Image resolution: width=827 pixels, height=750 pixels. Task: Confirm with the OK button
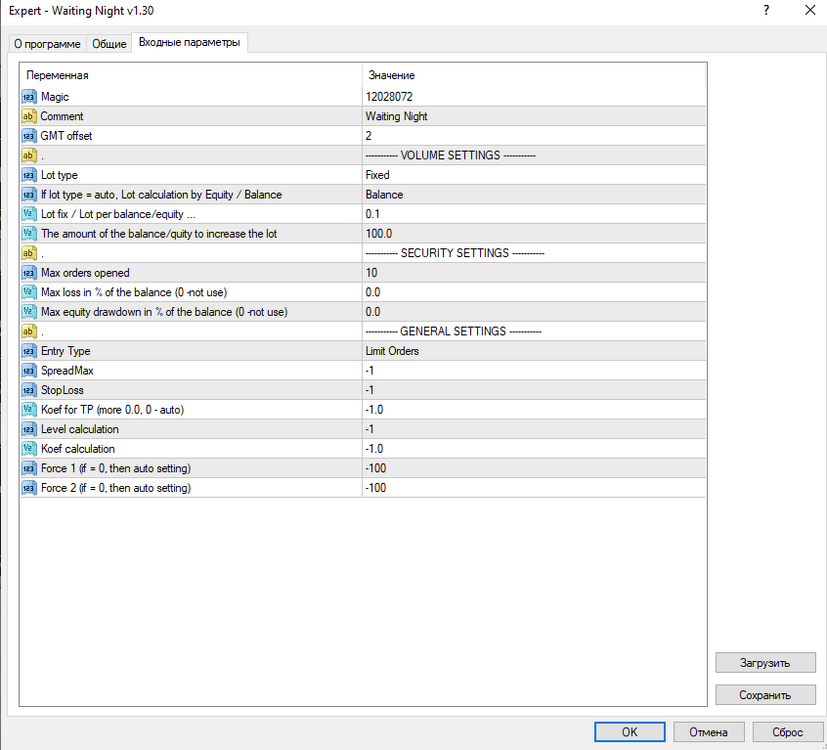[630, 732]
